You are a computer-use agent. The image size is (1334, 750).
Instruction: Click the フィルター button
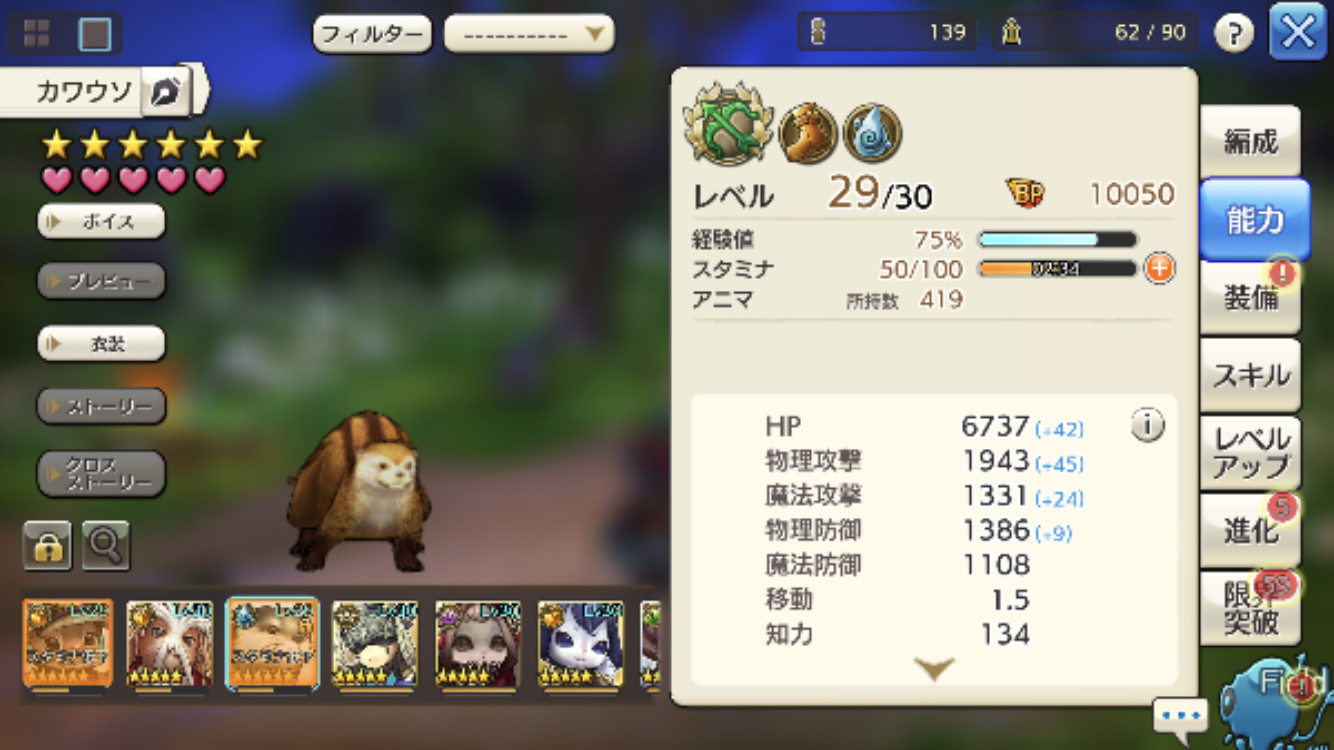coord(372,34)
